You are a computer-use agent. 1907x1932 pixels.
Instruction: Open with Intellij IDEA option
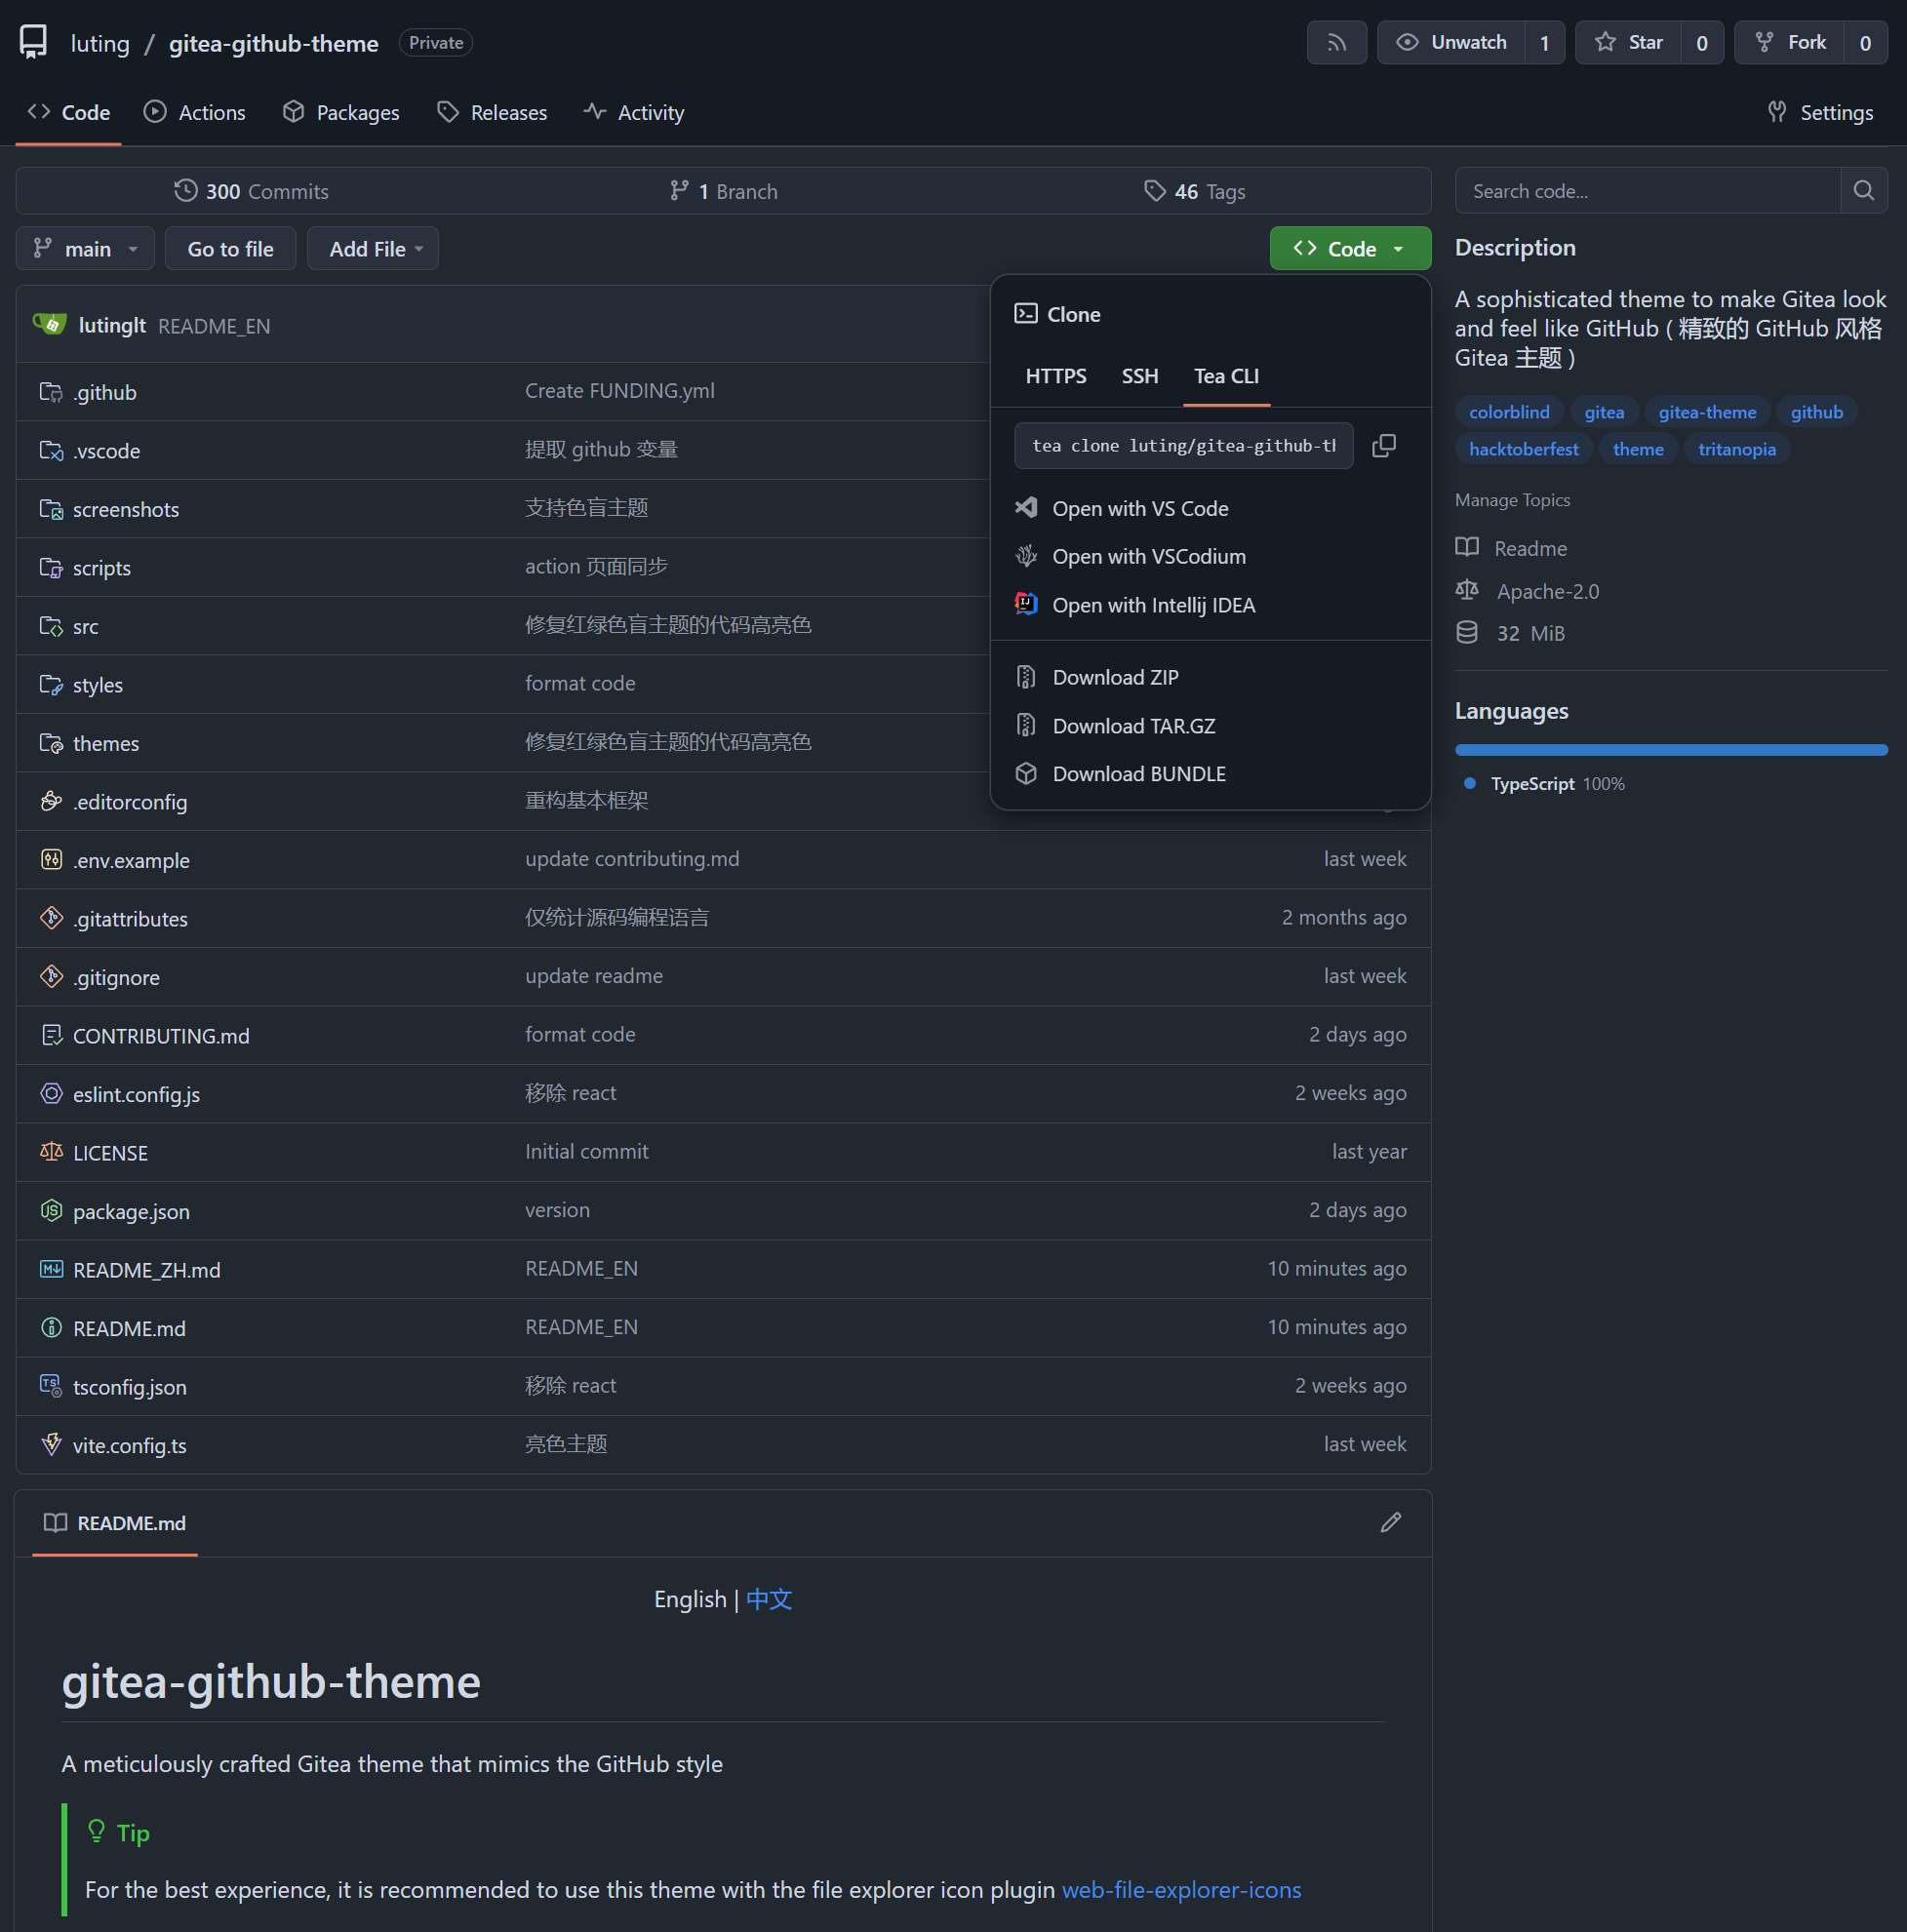(1152, 605)
